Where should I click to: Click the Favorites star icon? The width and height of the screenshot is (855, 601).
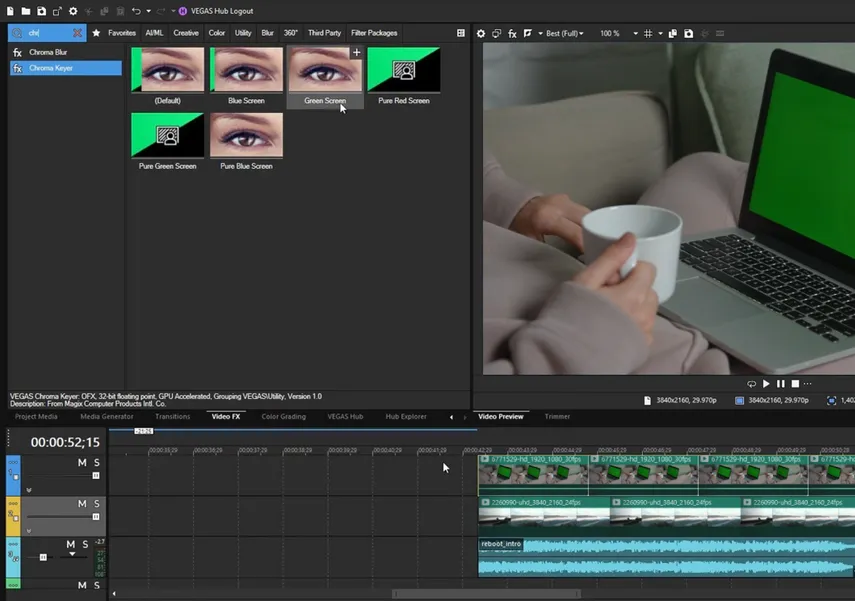pos(96,33)
